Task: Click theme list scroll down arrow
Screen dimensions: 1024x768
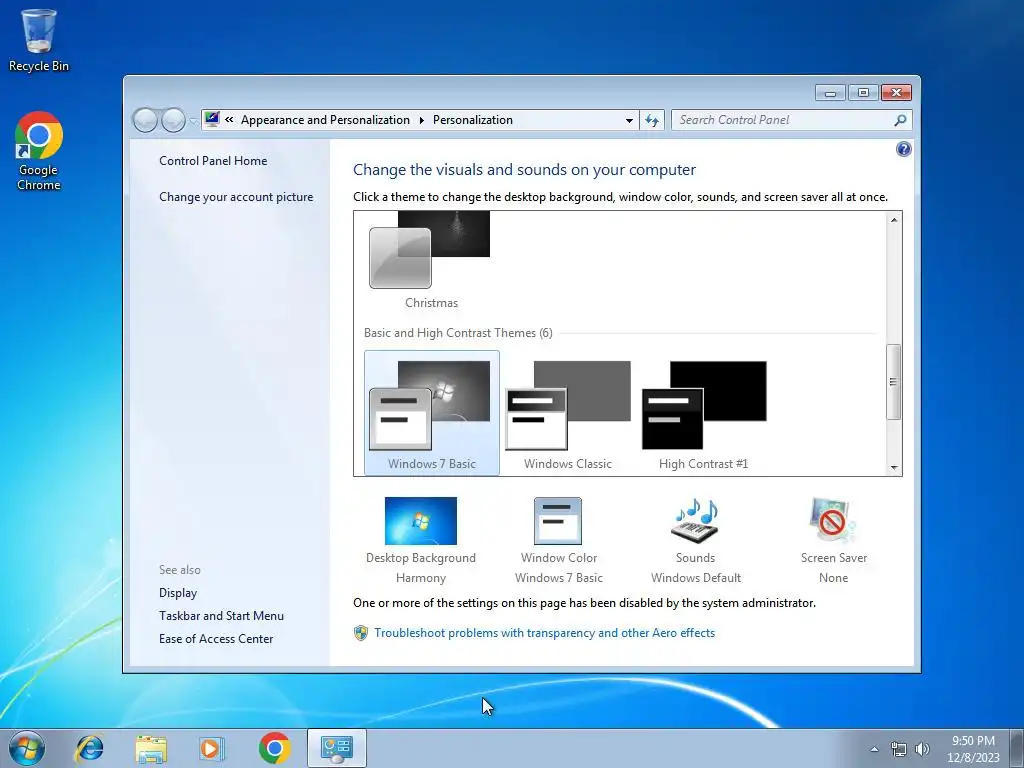Action: 893,468
